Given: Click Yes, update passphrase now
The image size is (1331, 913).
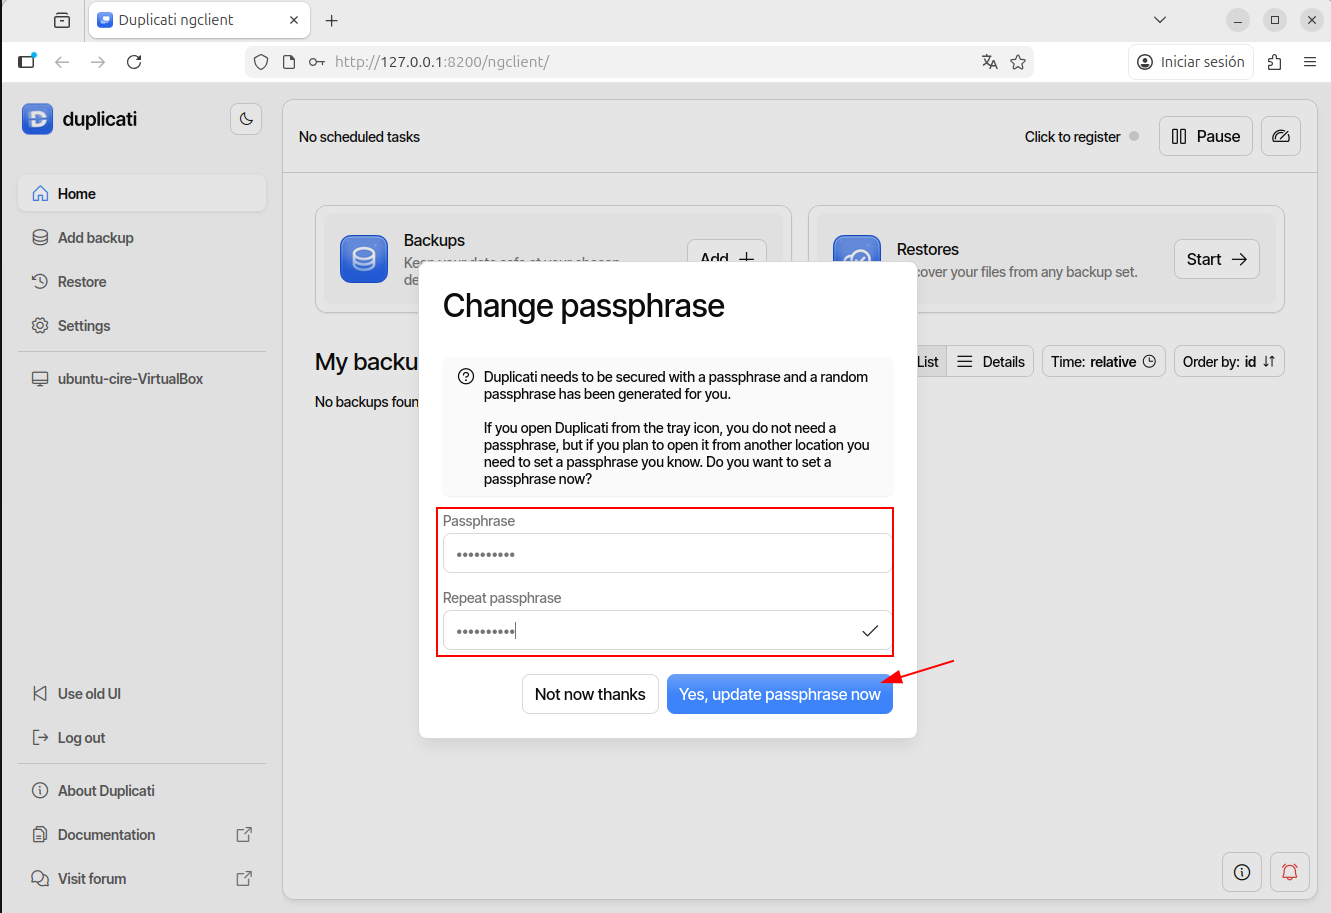Looking at the screenshot, I should pyautogui.click(x=779, y=693).
